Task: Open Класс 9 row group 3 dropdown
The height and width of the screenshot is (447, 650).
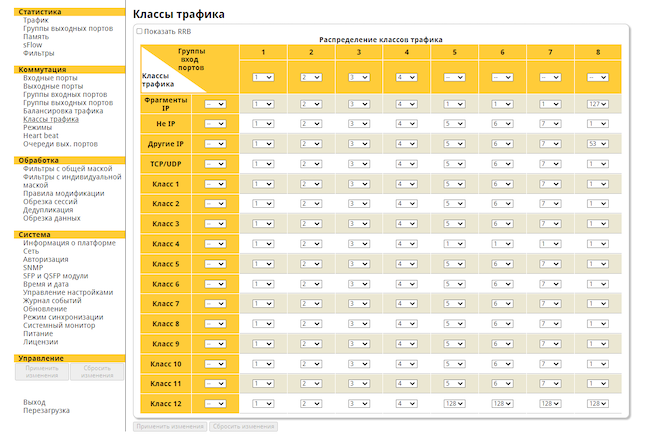Action: [359, 344]
